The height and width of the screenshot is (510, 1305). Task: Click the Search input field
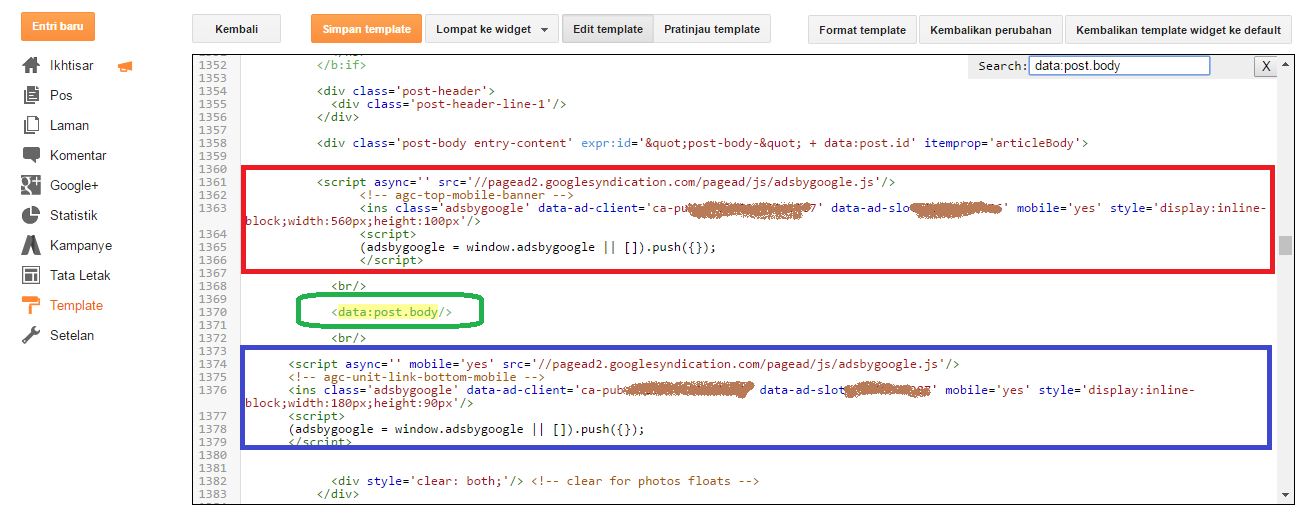coord(1119,66)
